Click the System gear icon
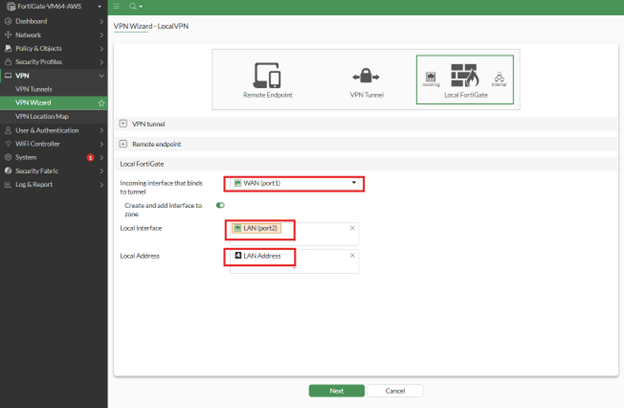Image resolution: width=624 pixels, height=408 pixels. tap(8, 157)
